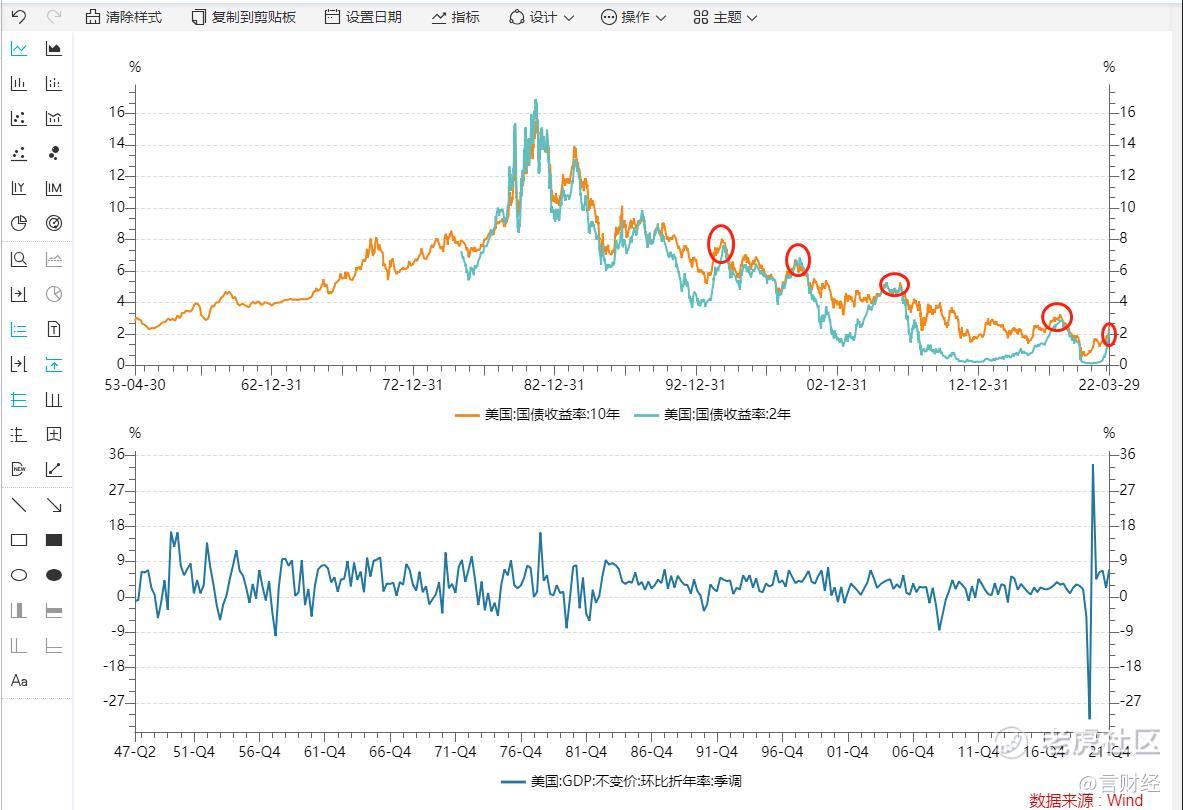Image resolution: width=1183 pixels, height=810 pixels.
Task: Click the greyed horizontal bar chart icon
Action: [x=54, y=610]
